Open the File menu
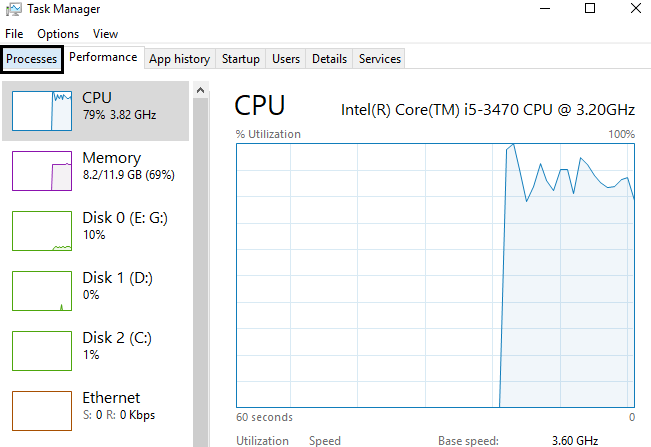 [14, 34]
